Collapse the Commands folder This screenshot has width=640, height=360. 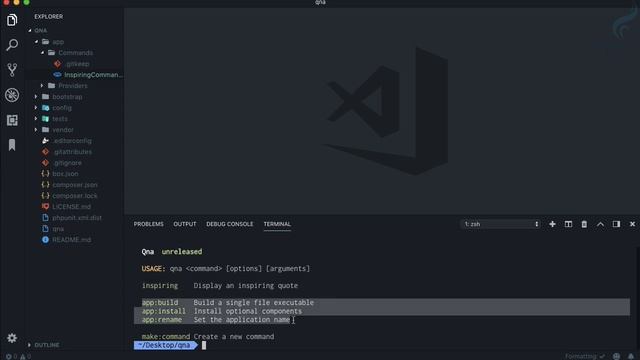(x=42, y=53)
